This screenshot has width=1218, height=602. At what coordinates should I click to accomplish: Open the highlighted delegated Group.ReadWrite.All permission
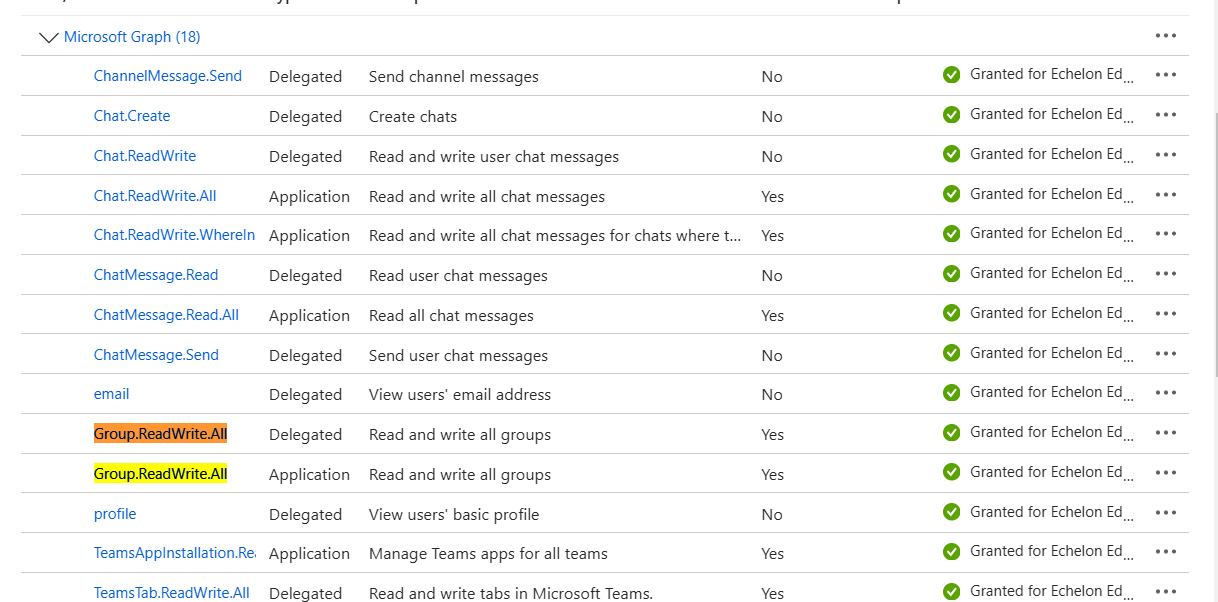point(160,432)
